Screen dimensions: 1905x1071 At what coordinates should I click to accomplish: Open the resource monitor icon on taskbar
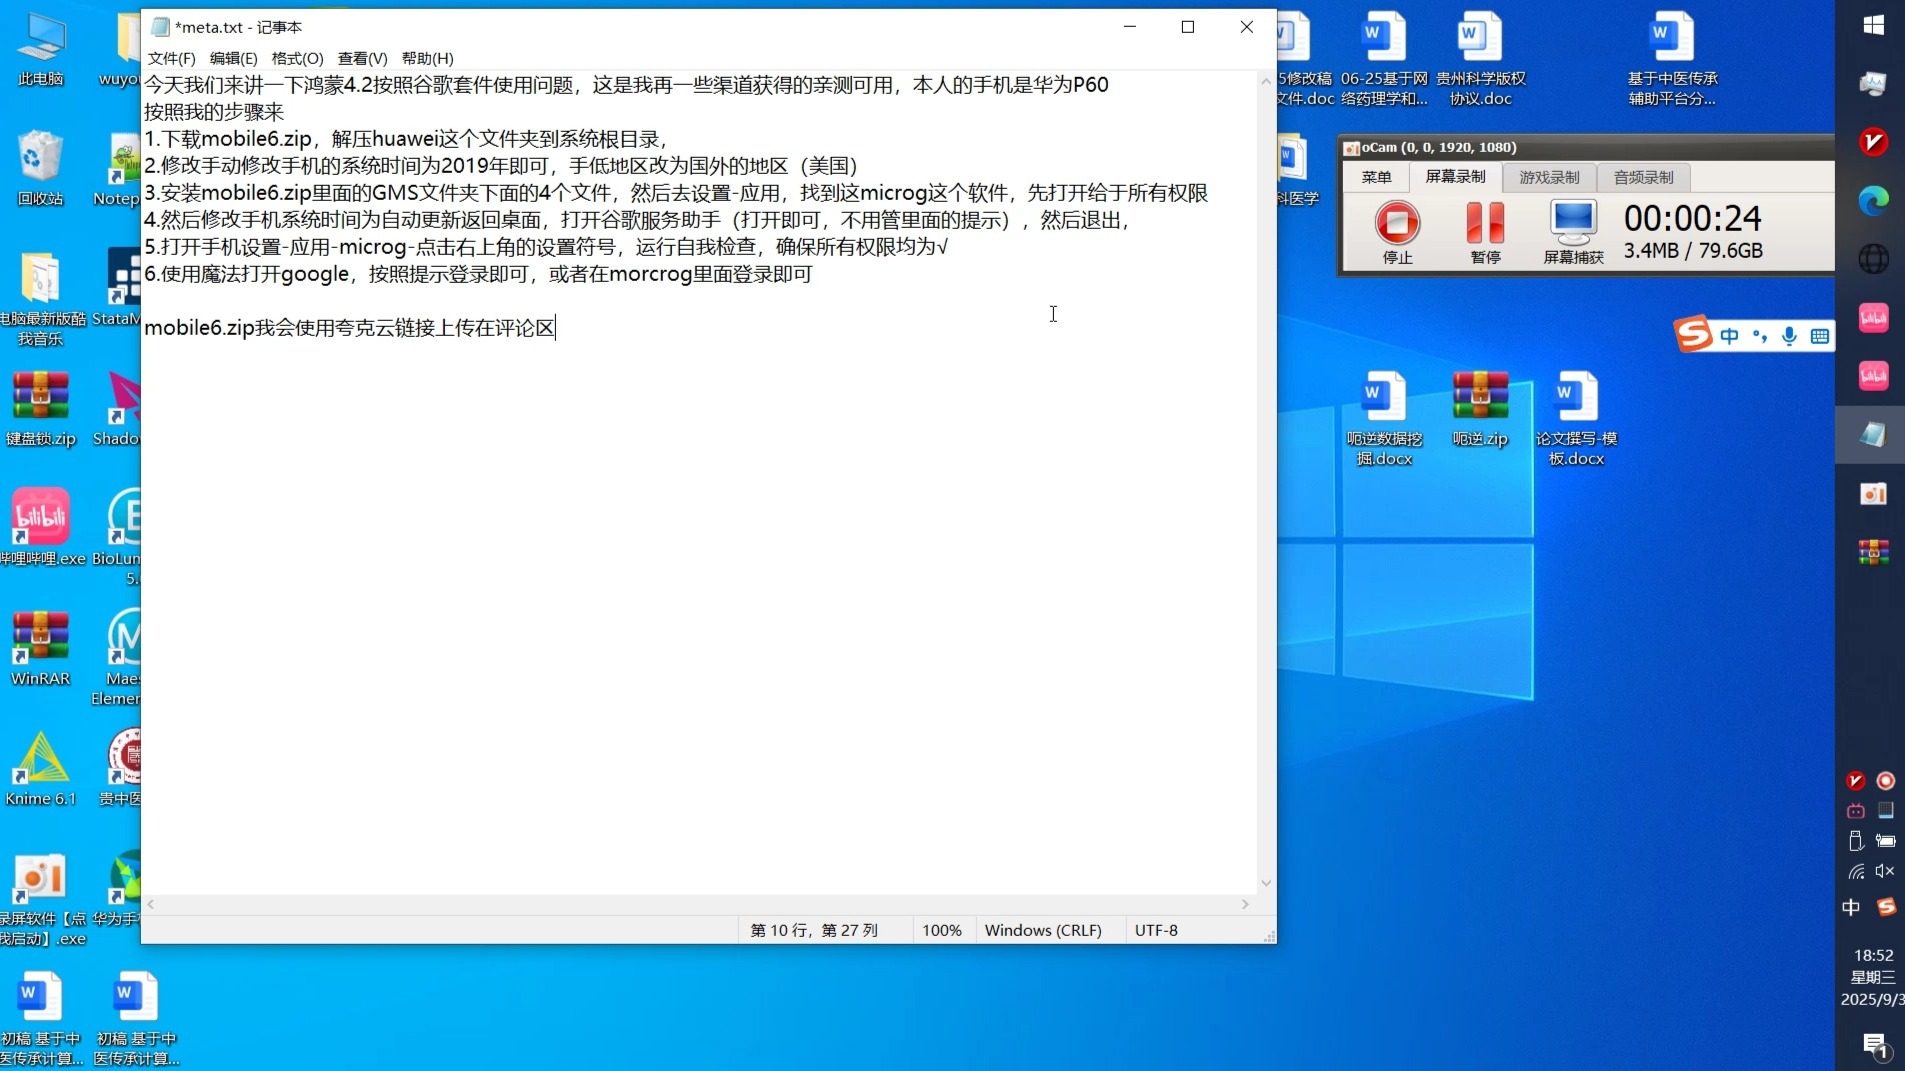click(1873, 84)
